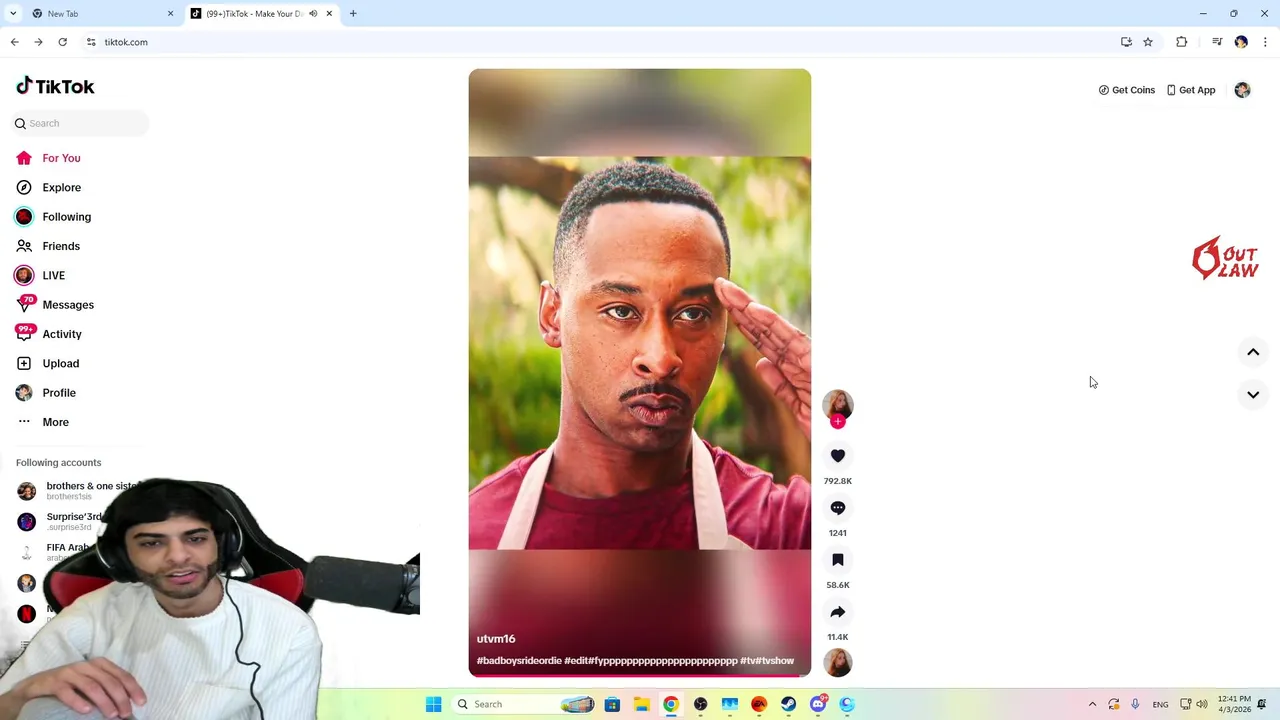
Task: Open the Upload page
Action: (x=47, y=363)
